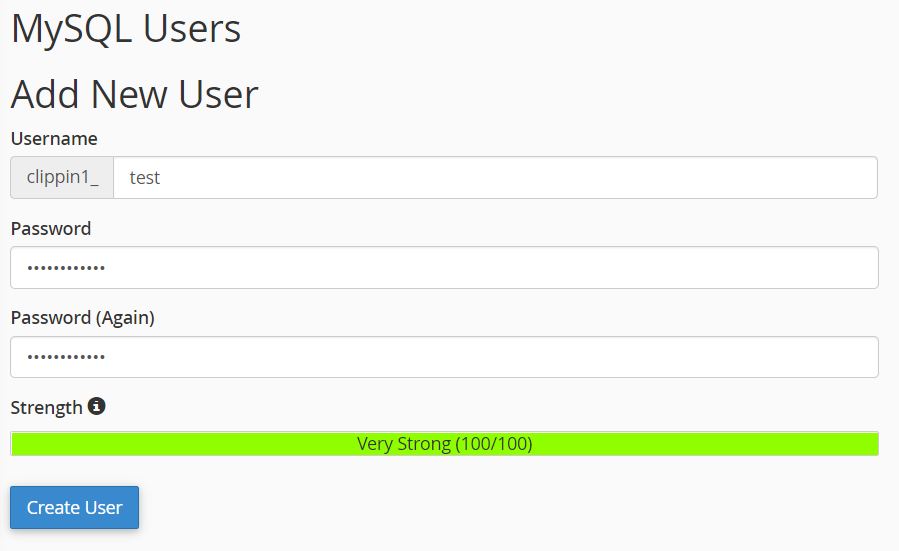Viewport: 899px width, 551px height.
Task: Click the word test in Username box
Action: [x=144, y=178]
